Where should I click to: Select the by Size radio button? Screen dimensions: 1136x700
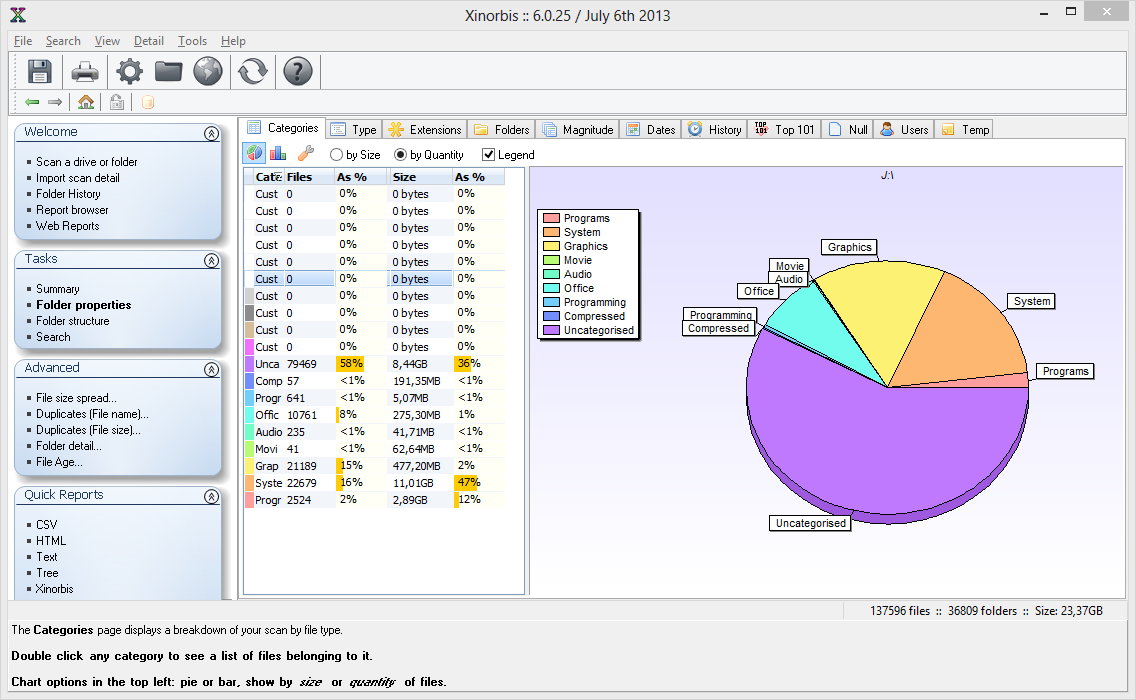click(336, 154)
